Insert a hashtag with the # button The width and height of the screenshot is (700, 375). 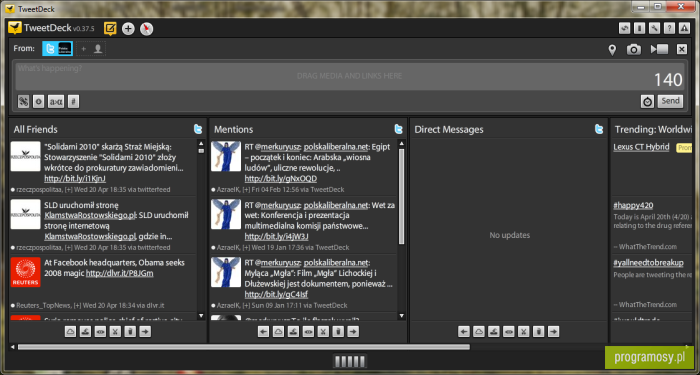tap(74, 102)
